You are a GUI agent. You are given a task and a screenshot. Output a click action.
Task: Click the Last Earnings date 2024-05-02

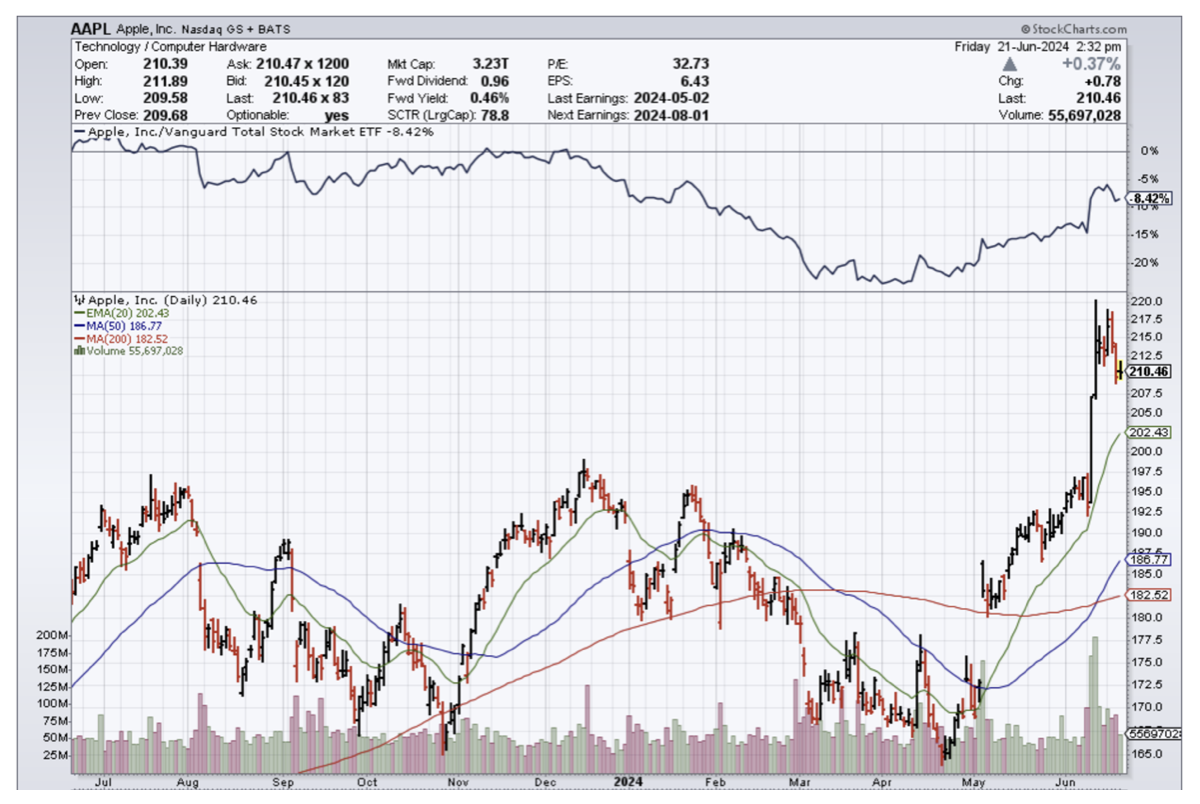point(672,98)
